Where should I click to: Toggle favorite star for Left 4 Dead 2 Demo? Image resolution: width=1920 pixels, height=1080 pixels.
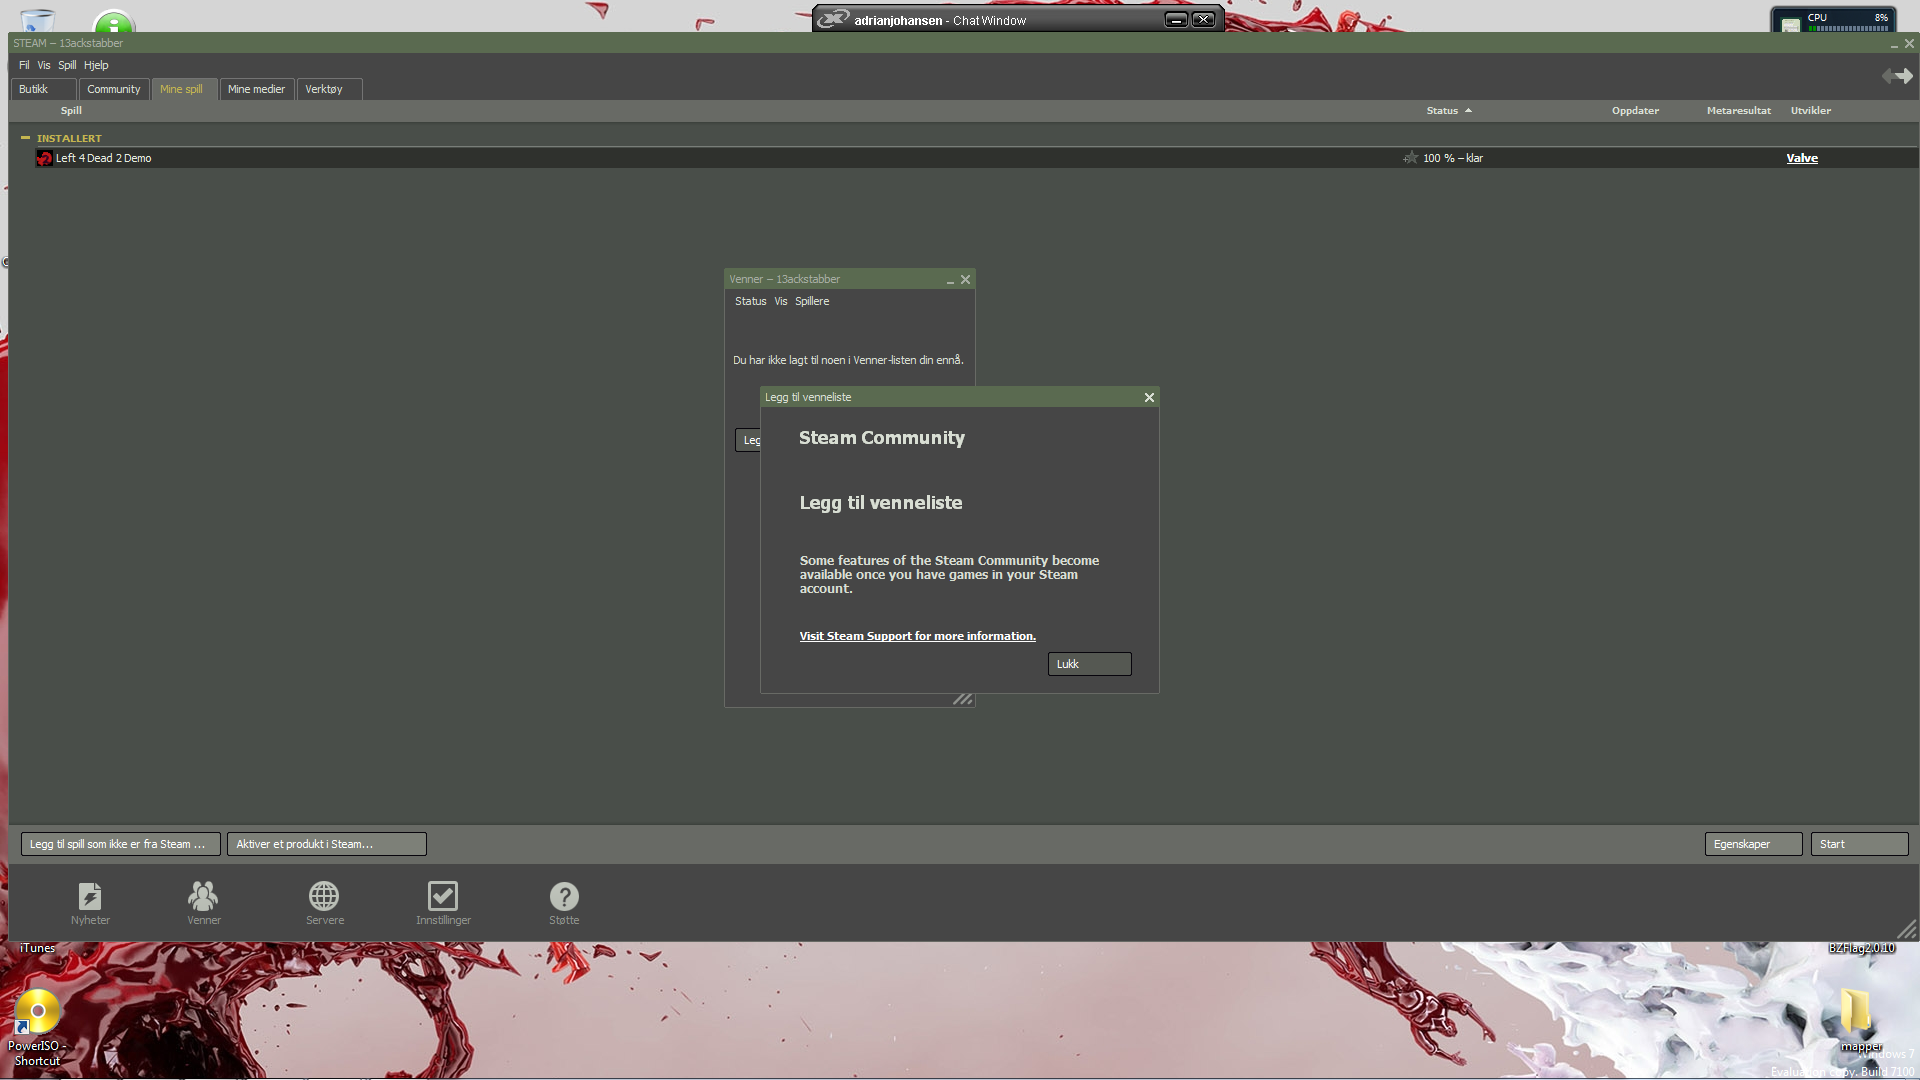(1410, 158)
